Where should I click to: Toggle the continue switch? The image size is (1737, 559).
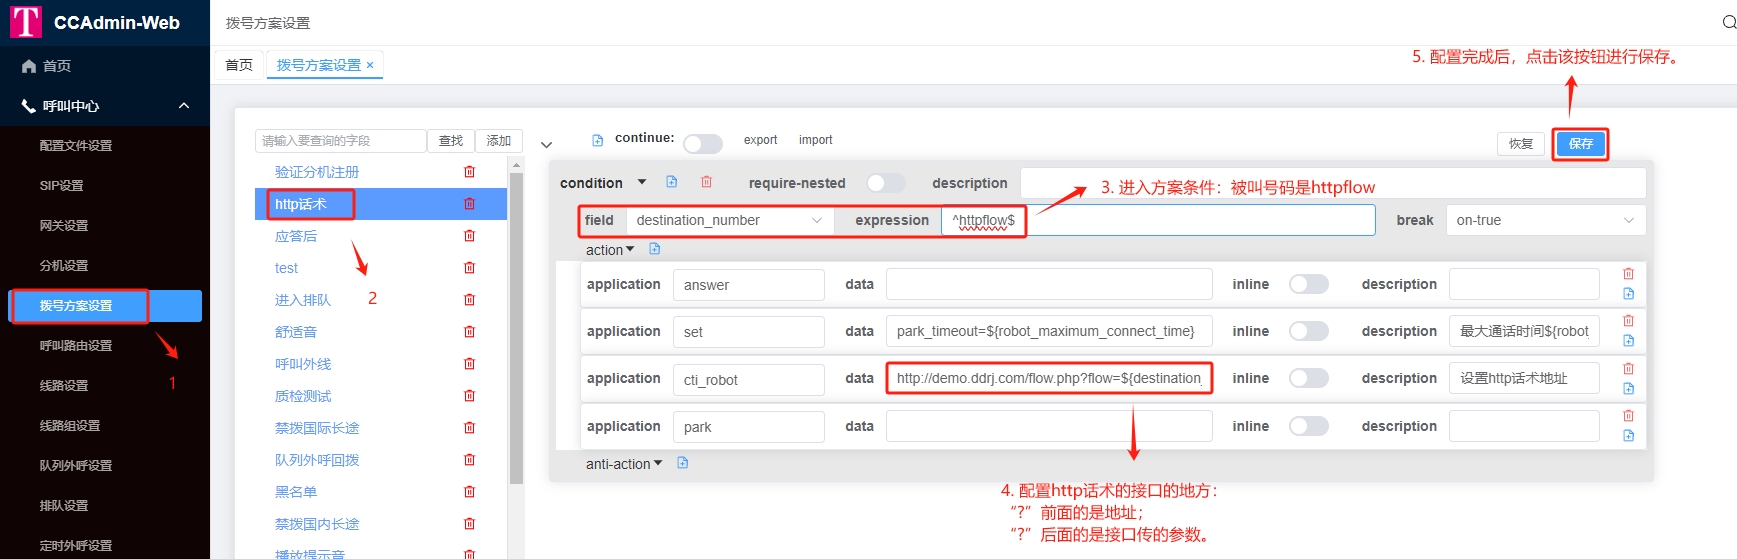[x=702, y=144]
